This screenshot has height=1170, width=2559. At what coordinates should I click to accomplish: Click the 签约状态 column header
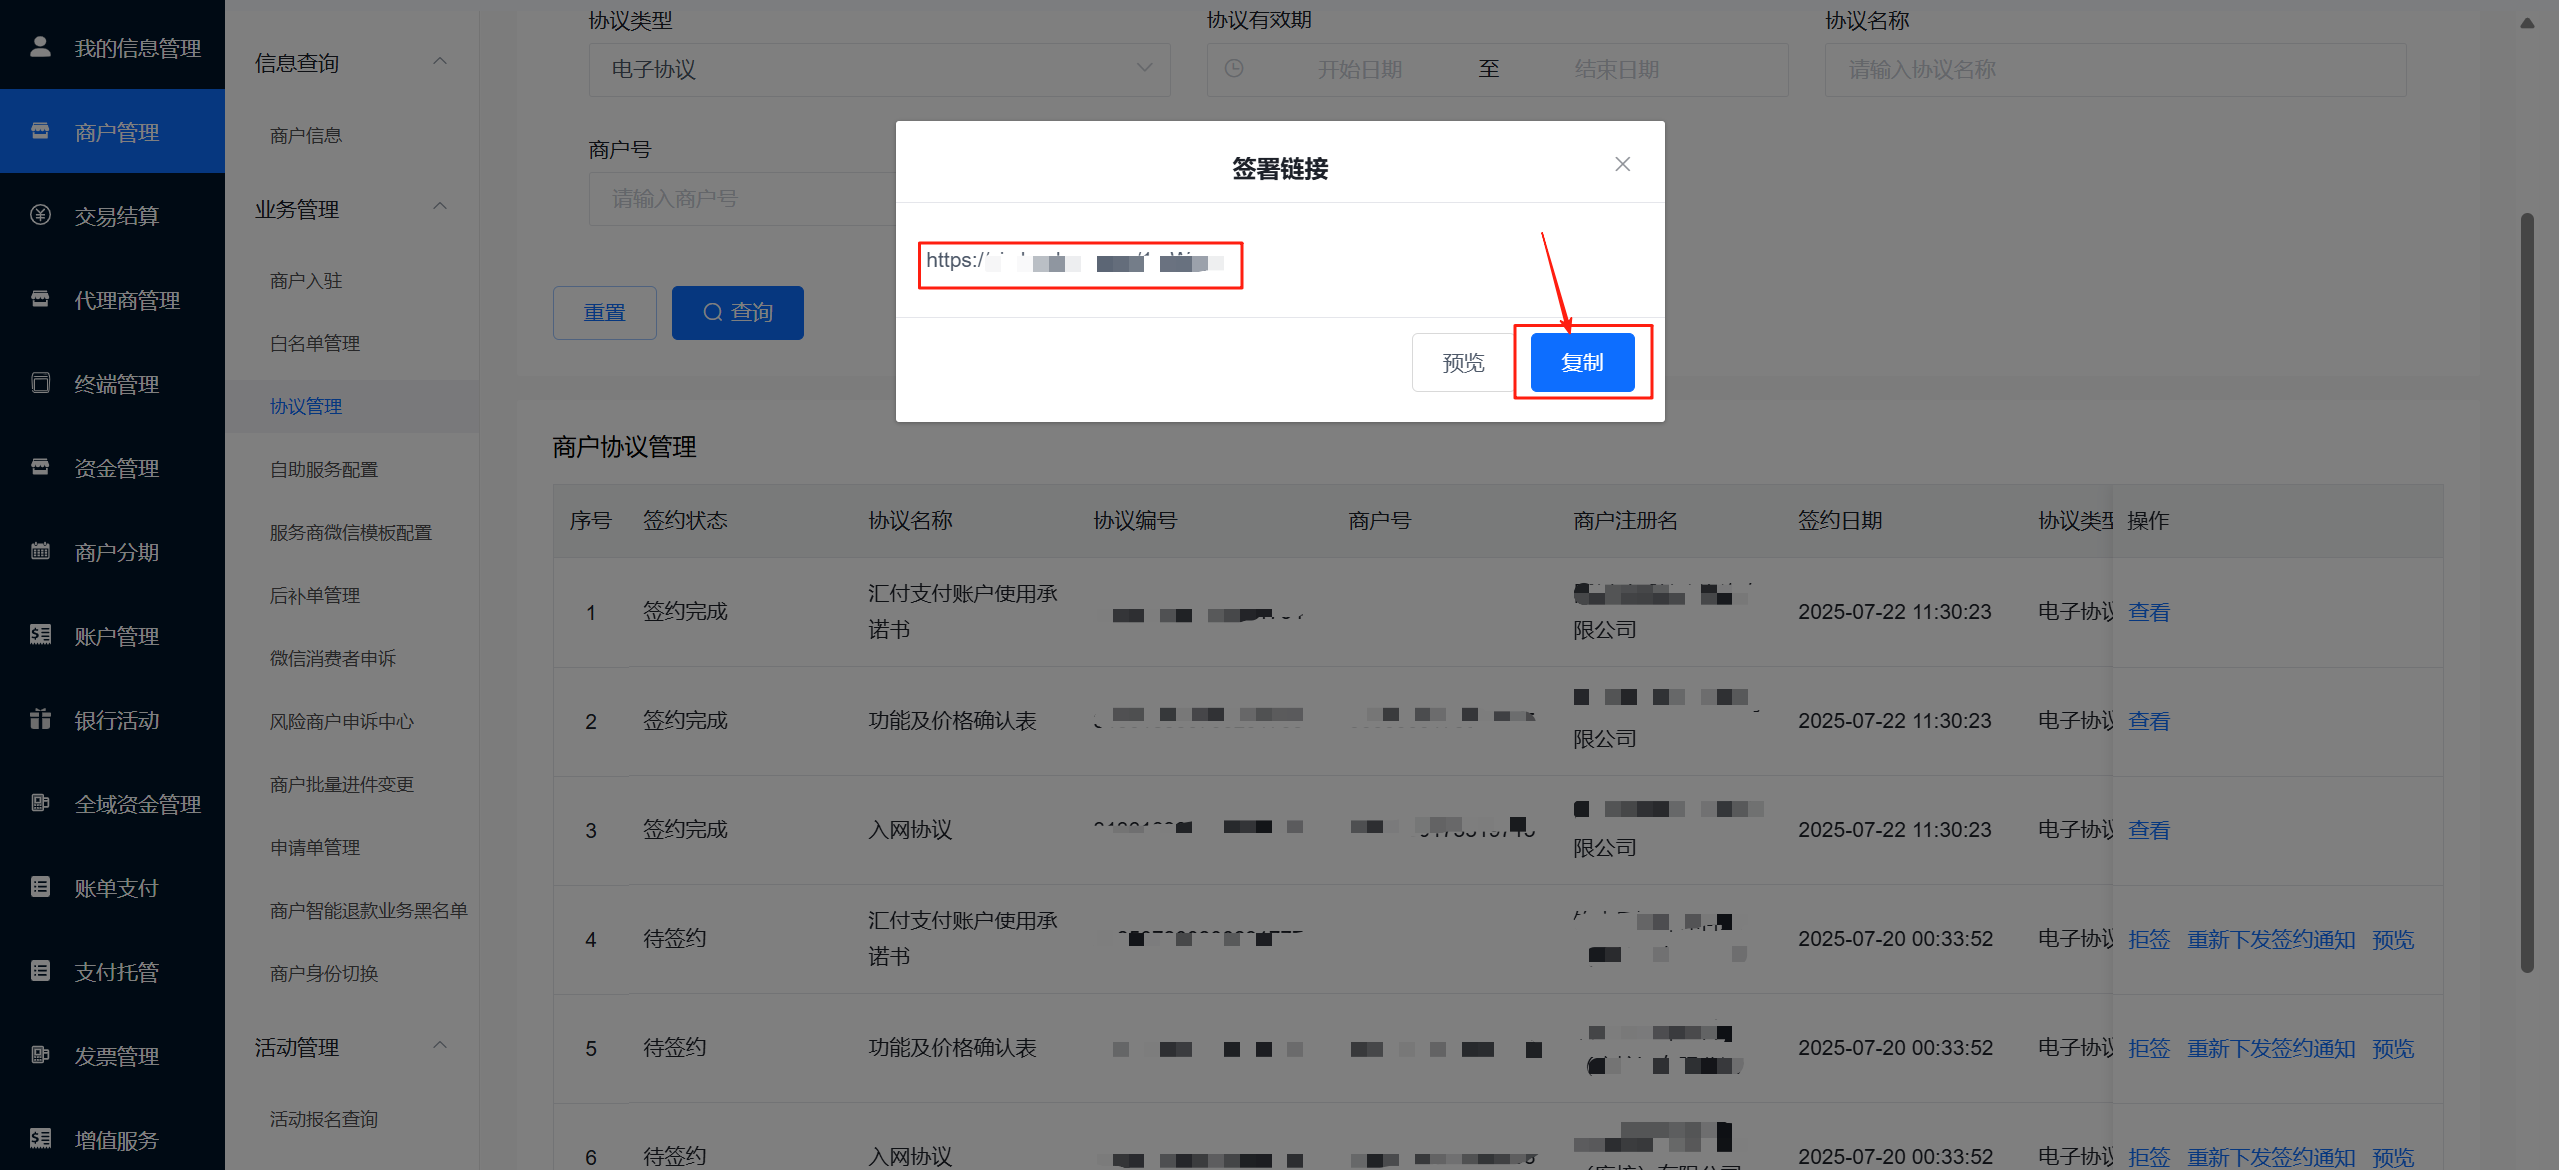(x=685, y=520)
